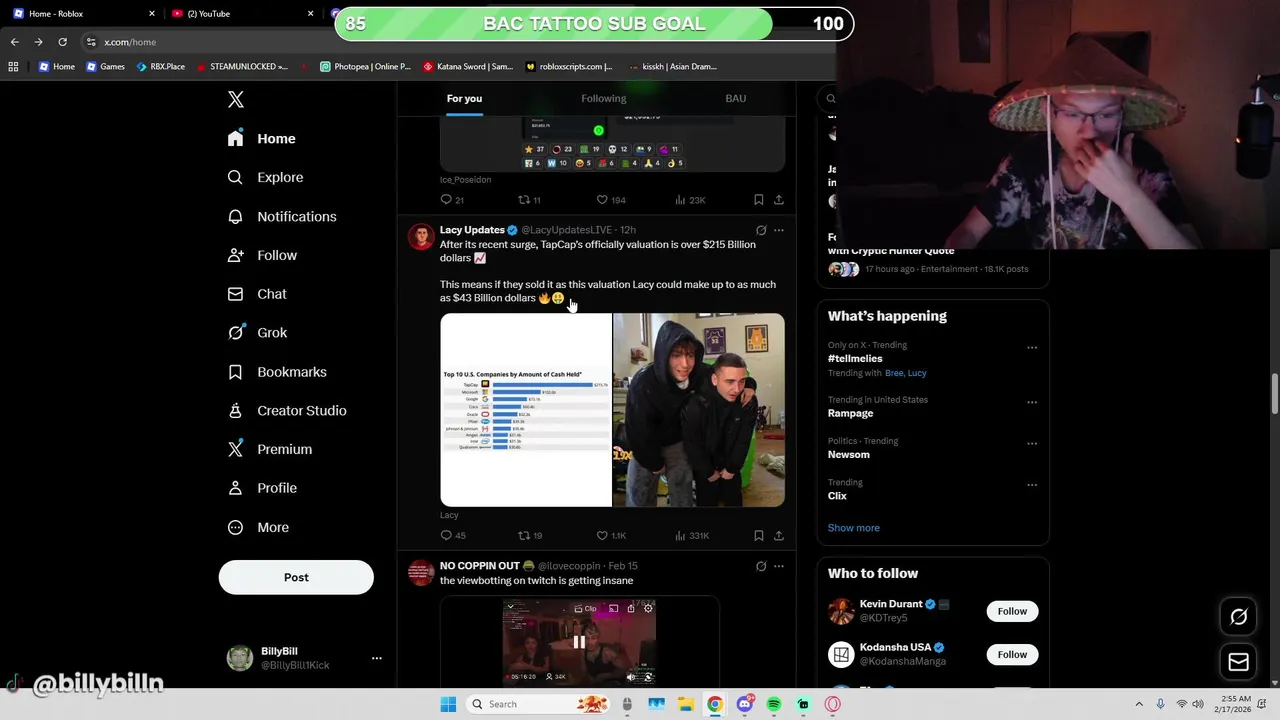Repost the Lacy Updates post
Screen dimensions: 1280x720
click(529, 536)
